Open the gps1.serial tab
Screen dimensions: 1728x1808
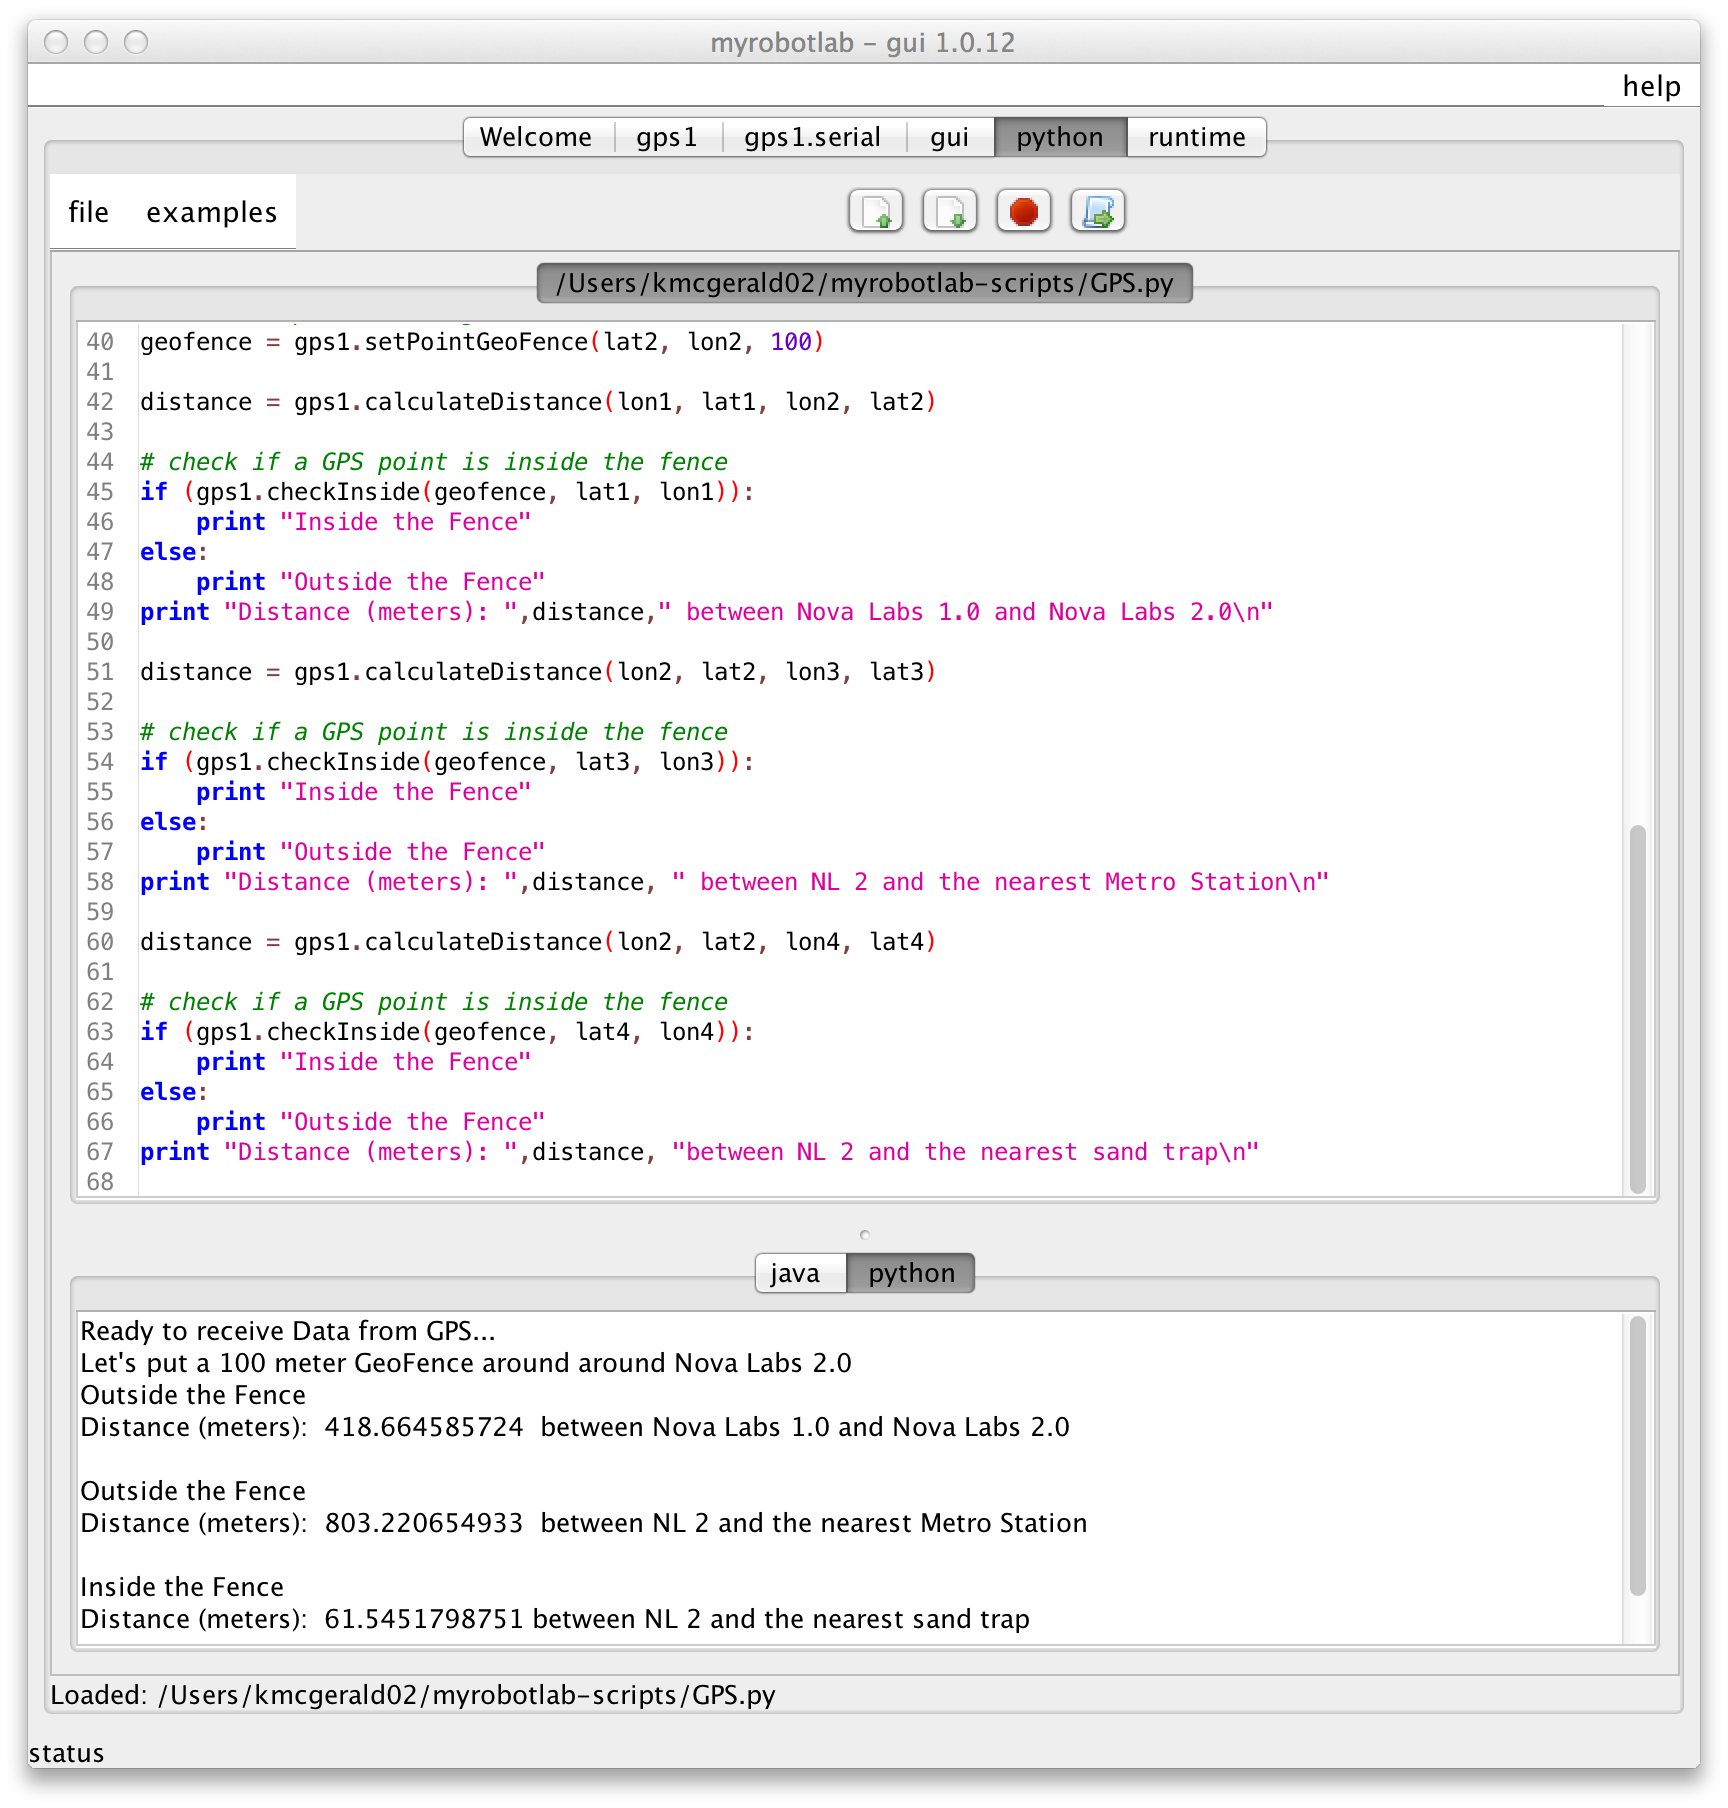[x=812, y=137]
